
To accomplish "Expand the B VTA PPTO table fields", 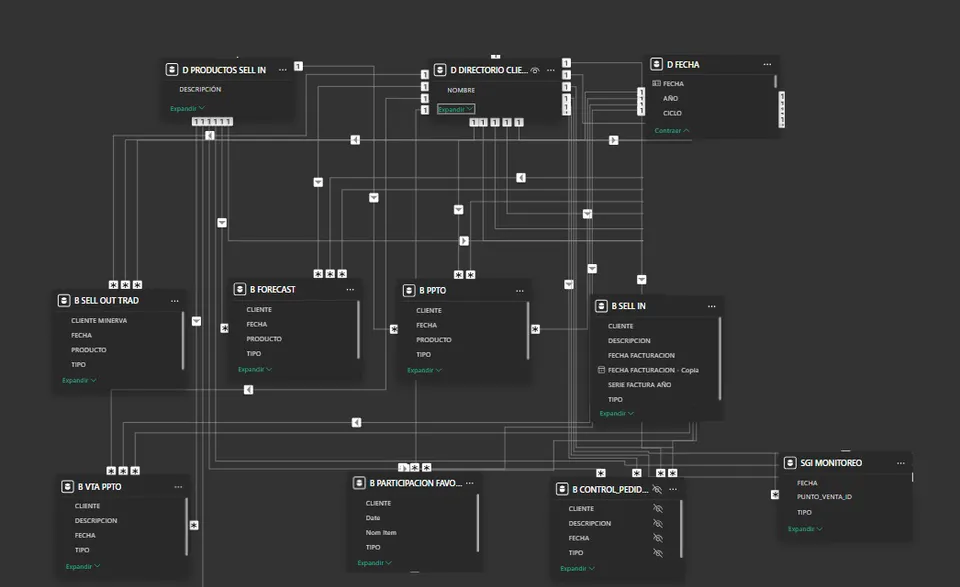I will [x=83, y=566].
